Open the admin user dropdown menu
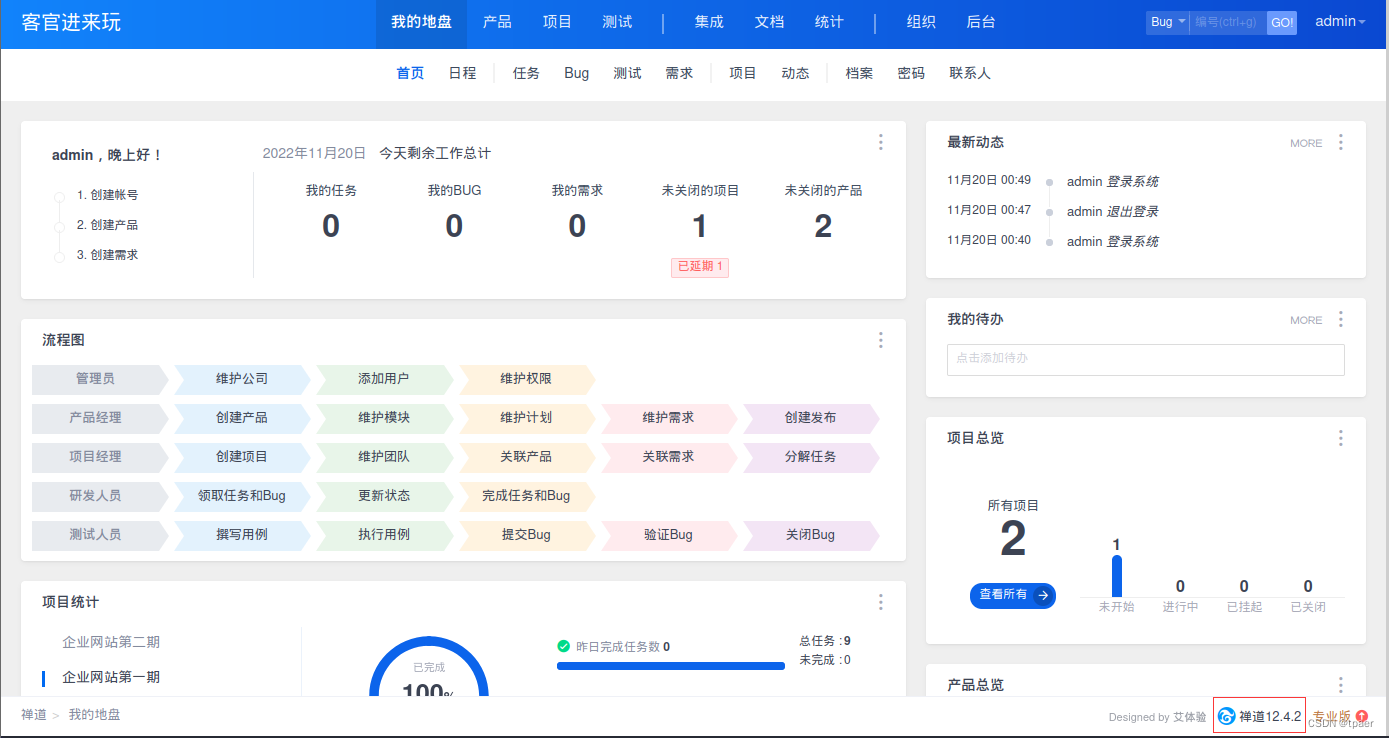The image size is (1389, 738). [x=1340, y=21]
